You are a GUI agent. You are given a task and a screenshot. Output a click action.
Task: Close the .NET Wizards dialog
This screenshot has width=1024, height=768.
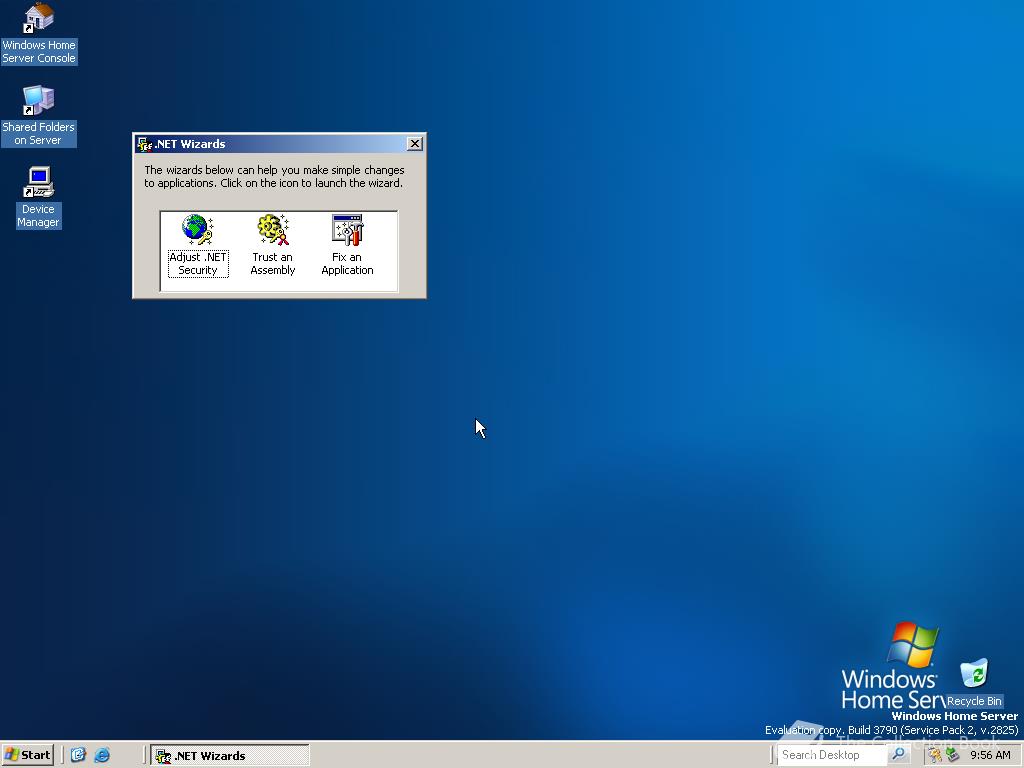(415, 144)
